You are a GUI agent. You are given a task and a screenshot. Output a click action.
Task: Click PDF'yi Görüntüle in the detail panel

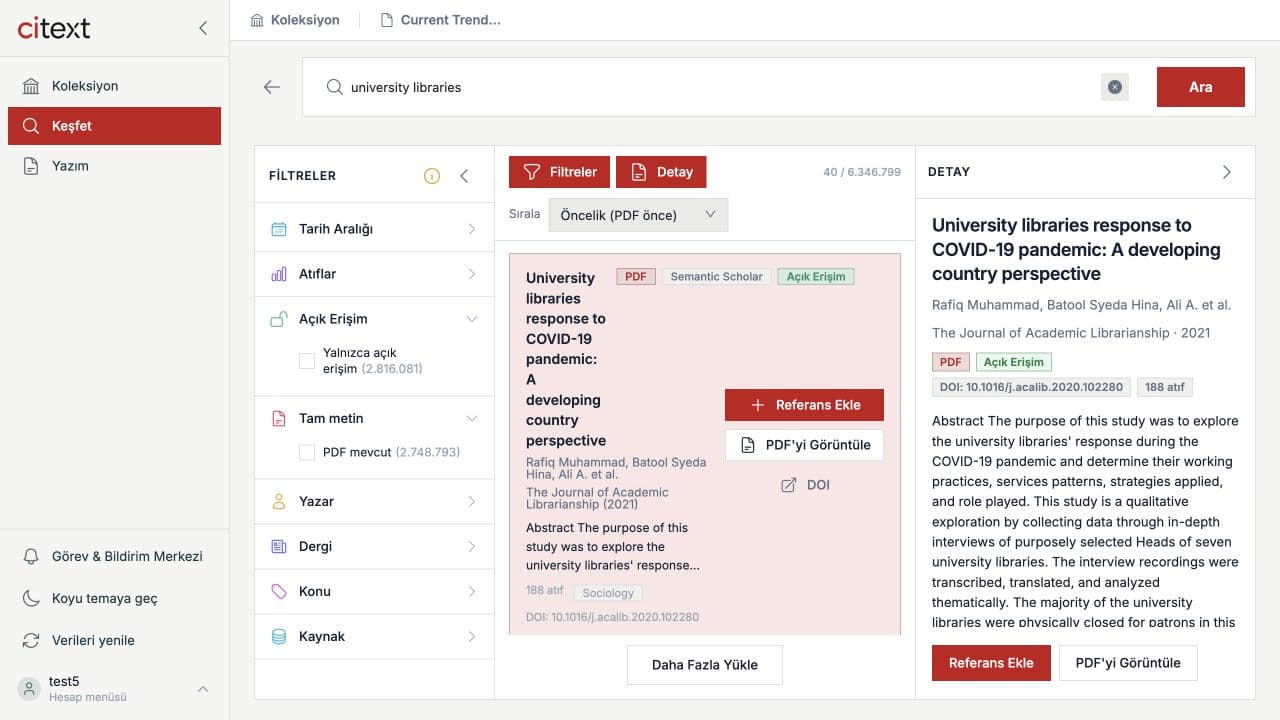click(1128, 663)
